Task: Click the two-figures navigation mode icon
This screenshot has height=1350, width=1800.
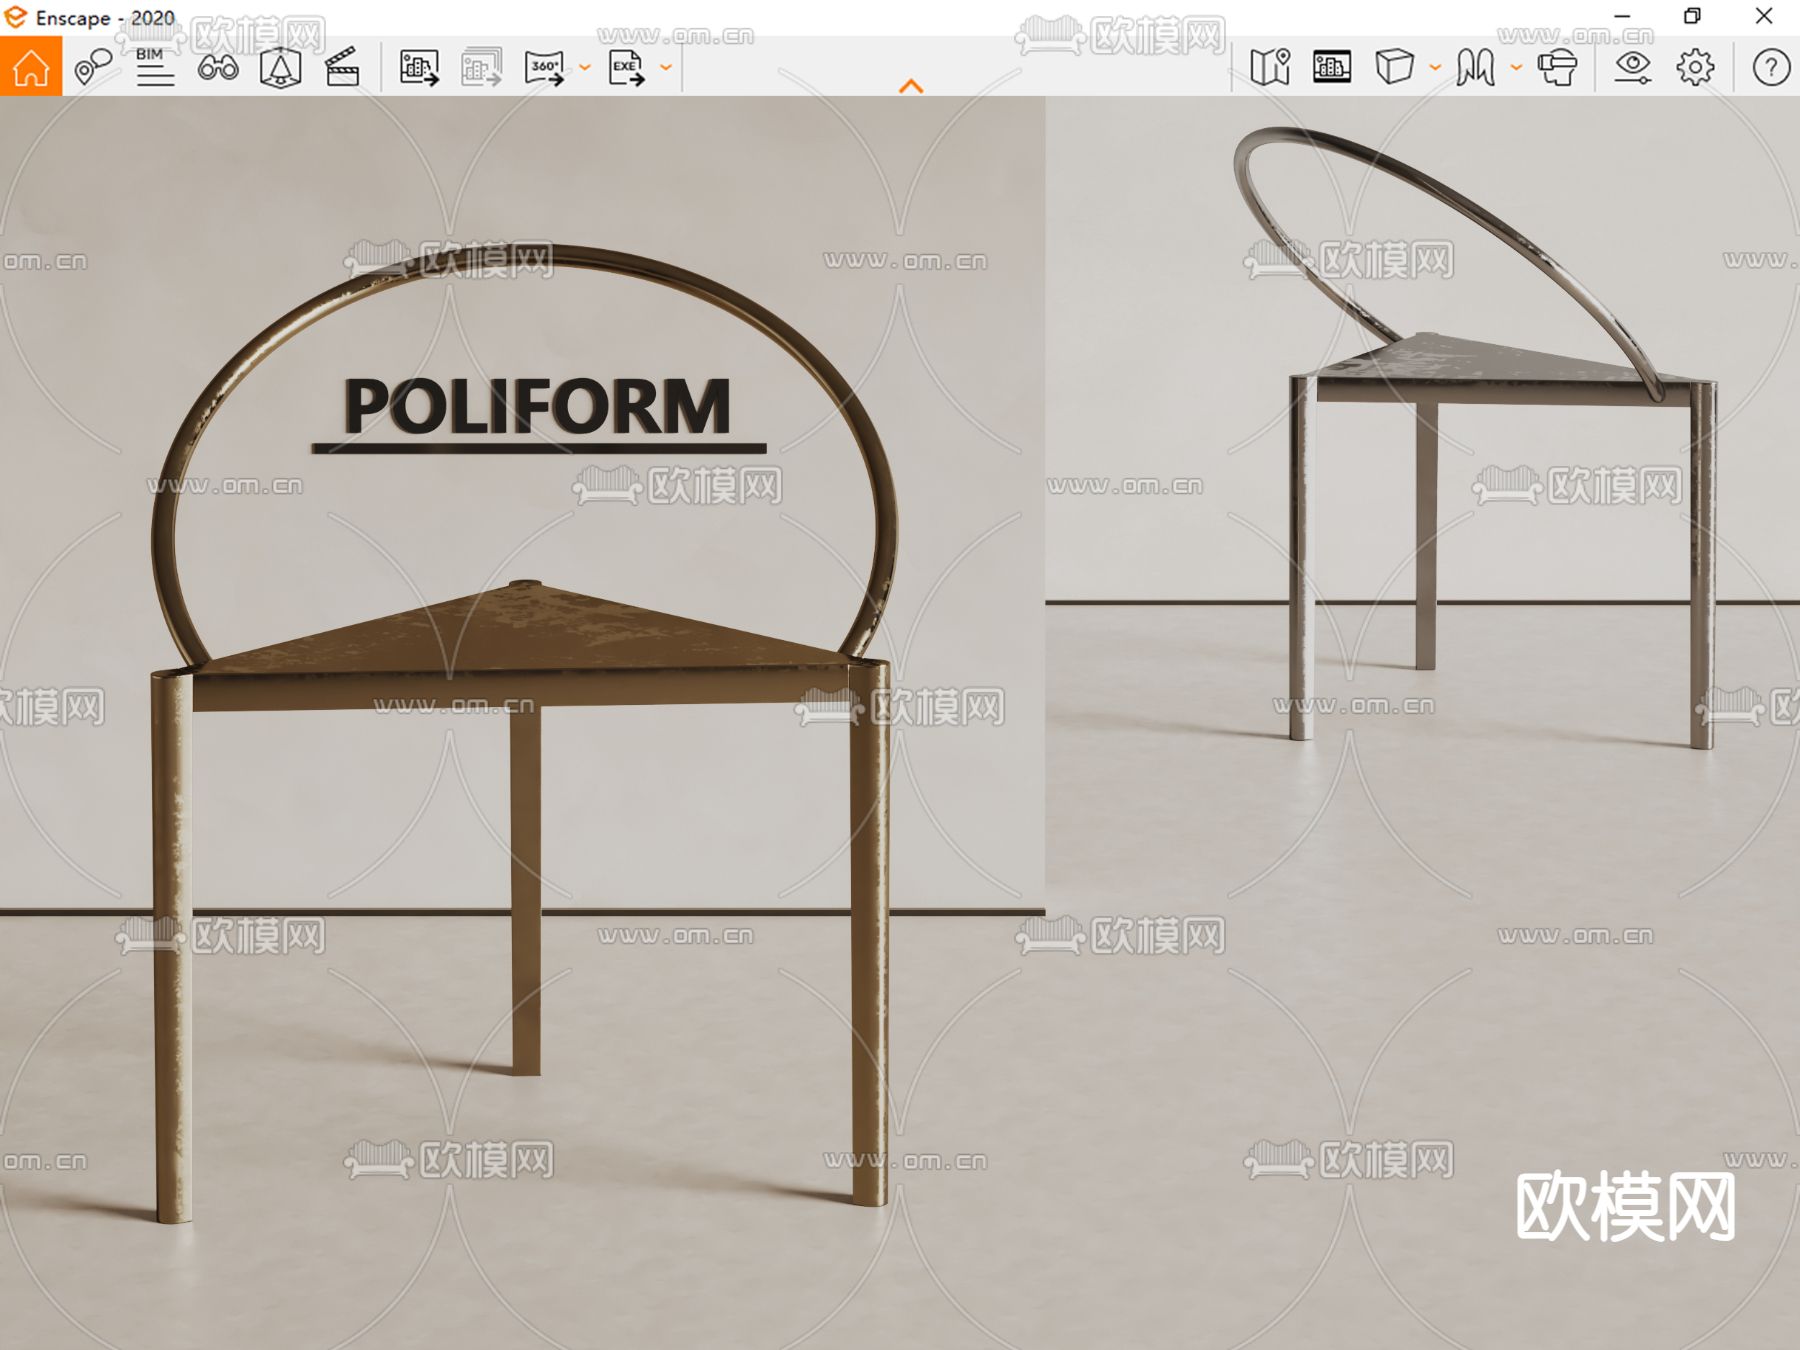Action: click(x=1475, y=67)
